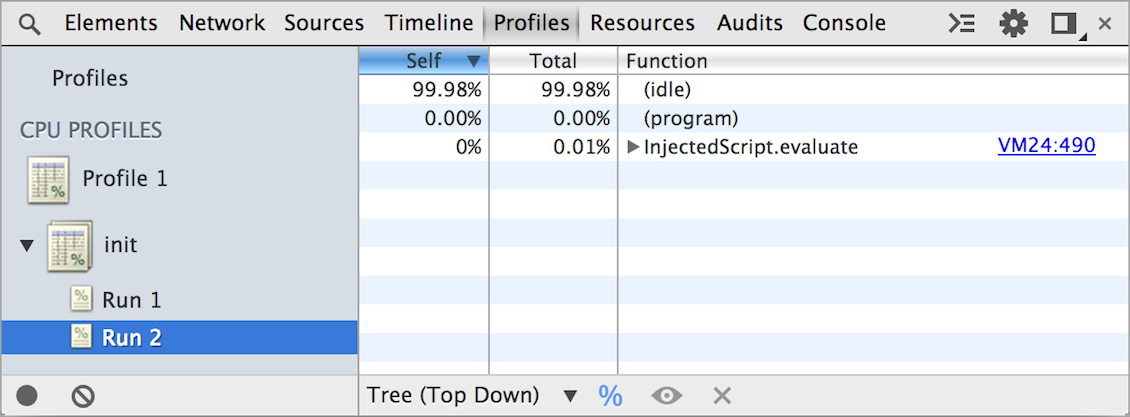Select Run 1 profile
The height and width of the screenshot is (417, 1130).
[x=131, y=299]
